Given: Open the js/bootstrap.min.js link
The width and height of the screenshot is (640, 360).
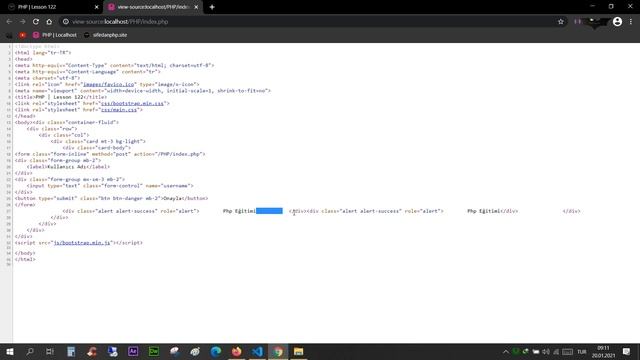Looking at the screenshot, I should click(82, 243).
